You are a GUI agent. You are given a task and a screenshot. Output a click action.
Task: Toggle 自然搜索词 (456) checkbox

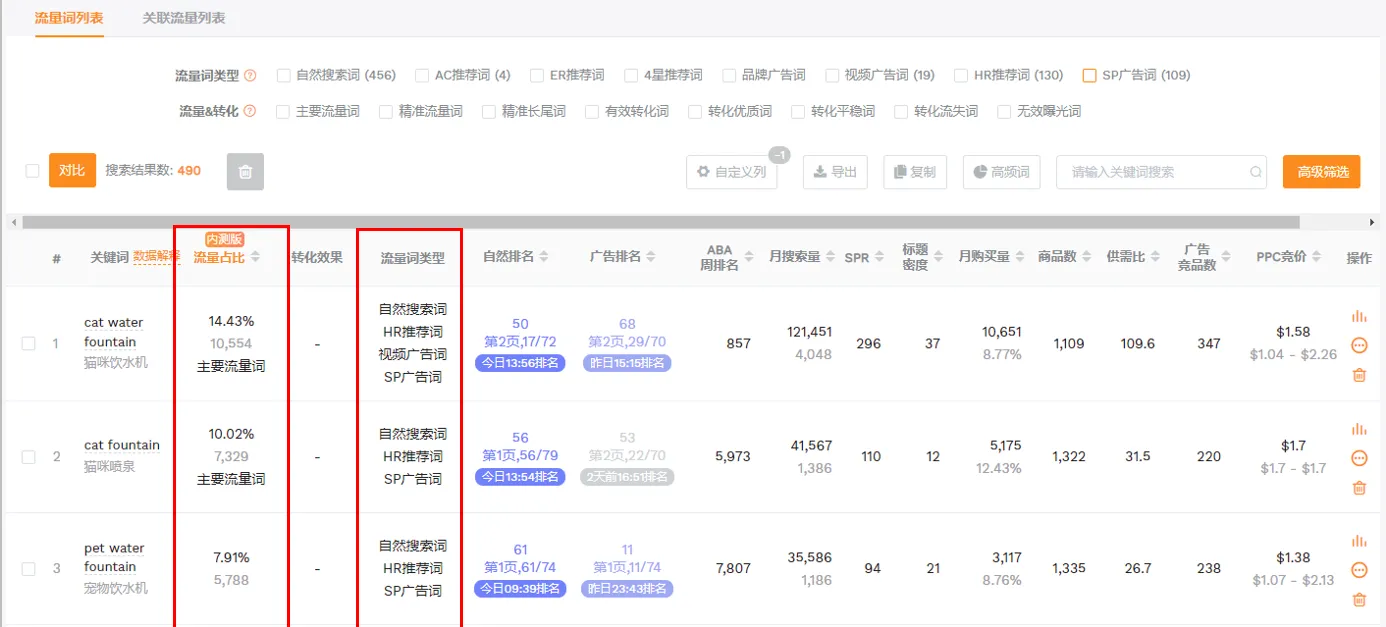284,75
